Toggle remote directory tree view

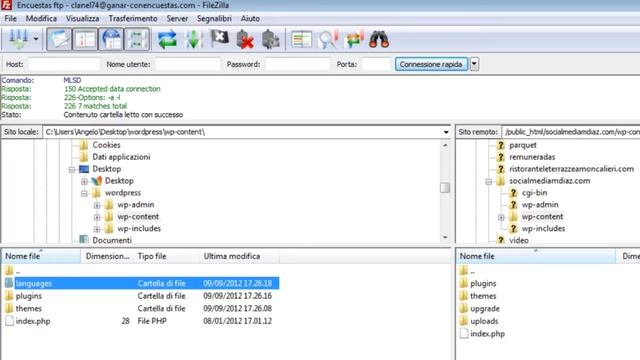pos(111,39)
